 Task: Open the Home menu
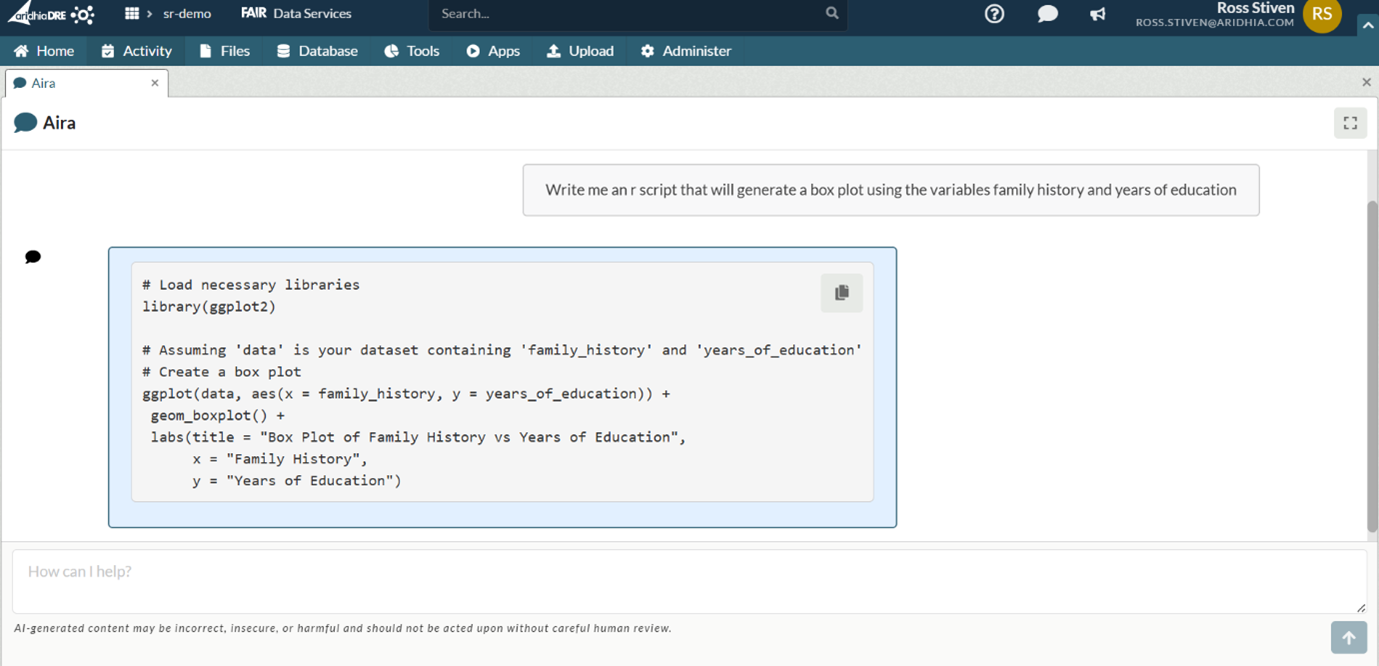point(44,51)
